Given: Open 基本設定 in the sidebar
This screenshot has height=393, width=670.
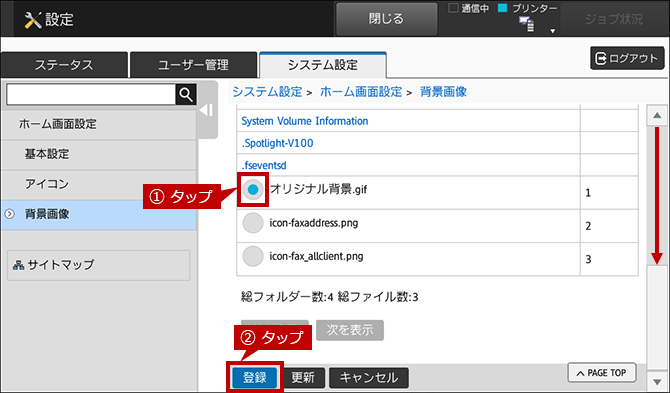Looking at the screenshot, I should (x=98, y=154).
